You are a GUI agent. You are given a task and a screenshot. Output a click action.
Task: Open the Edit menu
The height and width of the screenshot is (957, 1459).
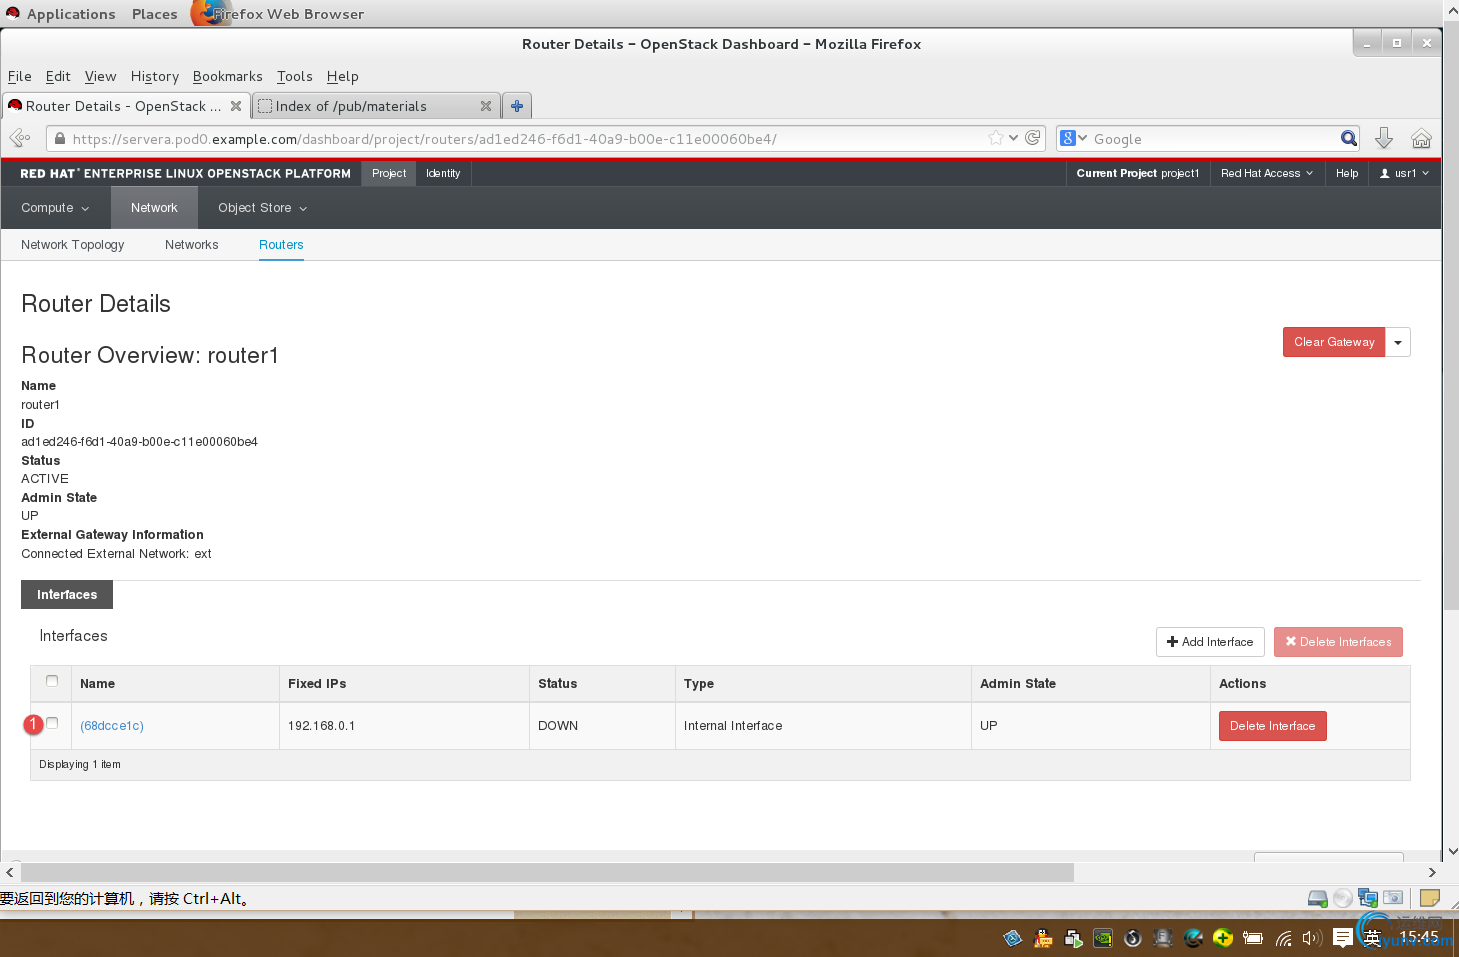(x=58, y=76)
